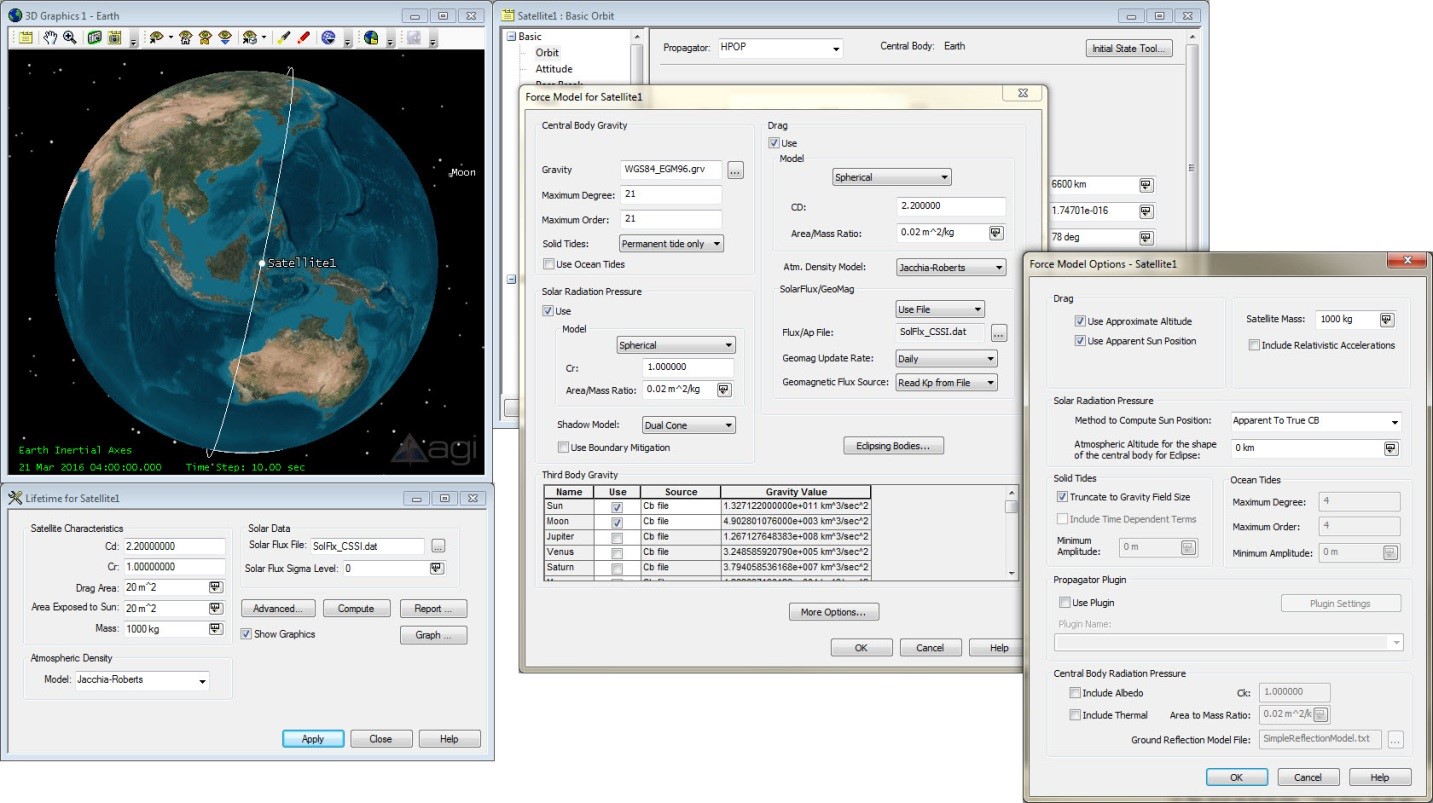The height and width of the screenshot is (803, 1433).
Task: Open the Atm. Density Model dropdown
Action: (951, 268)
